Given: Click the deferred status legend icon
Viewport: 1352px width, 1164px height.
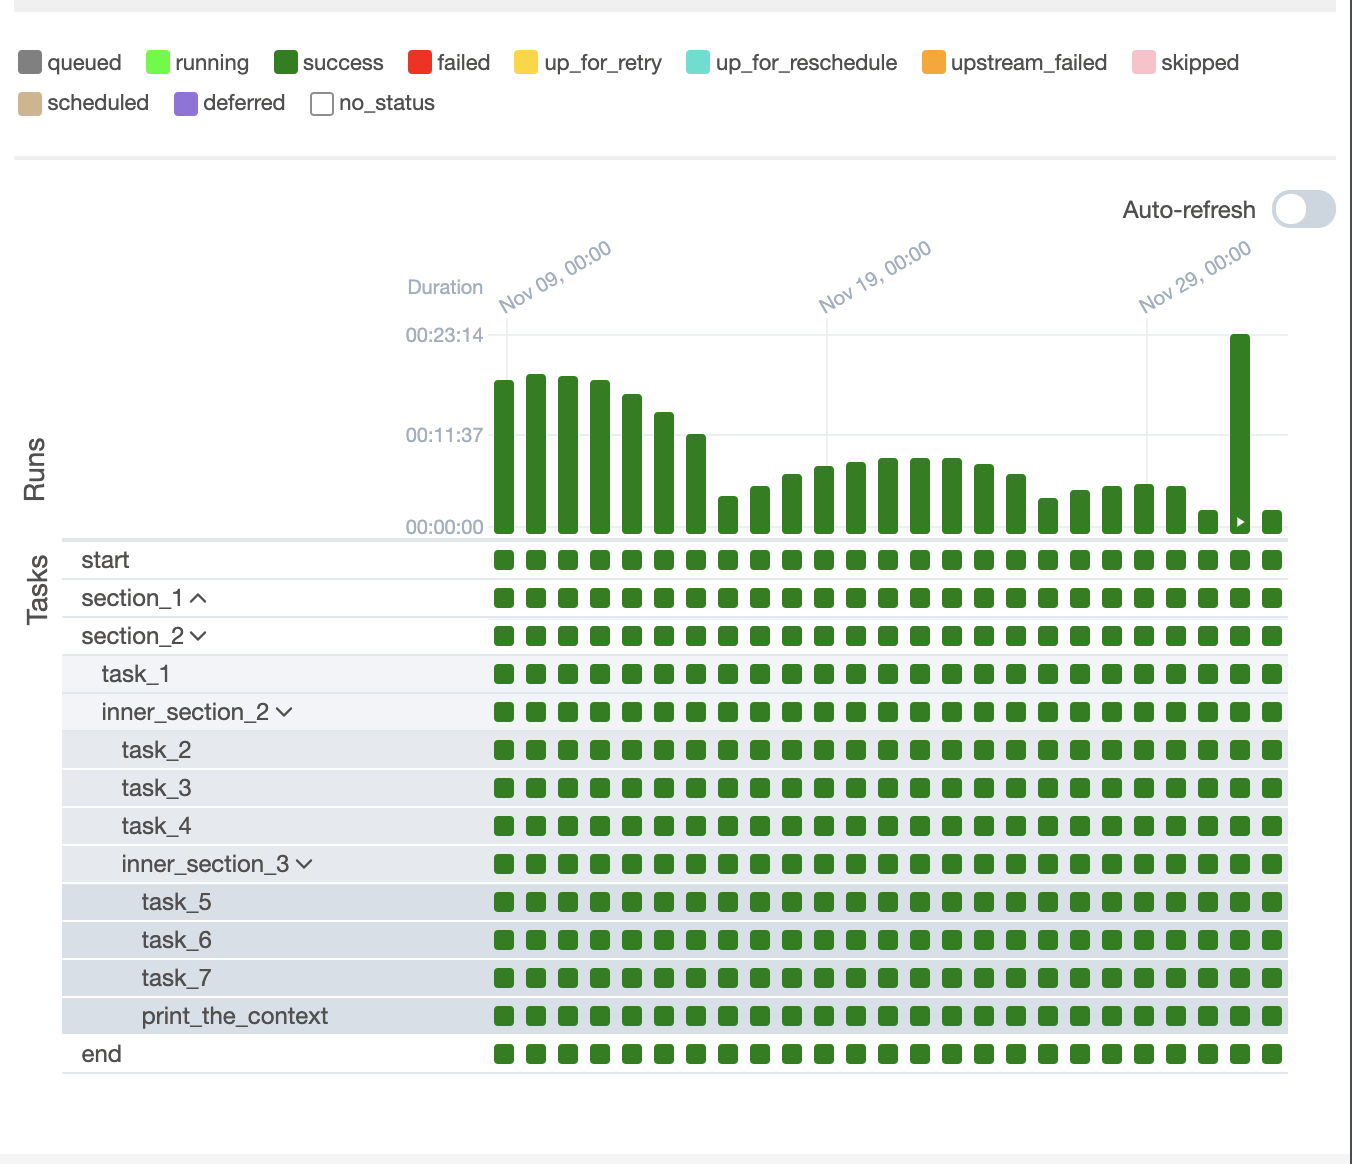Looking at the screenshot, I should [x=185, y=102].
